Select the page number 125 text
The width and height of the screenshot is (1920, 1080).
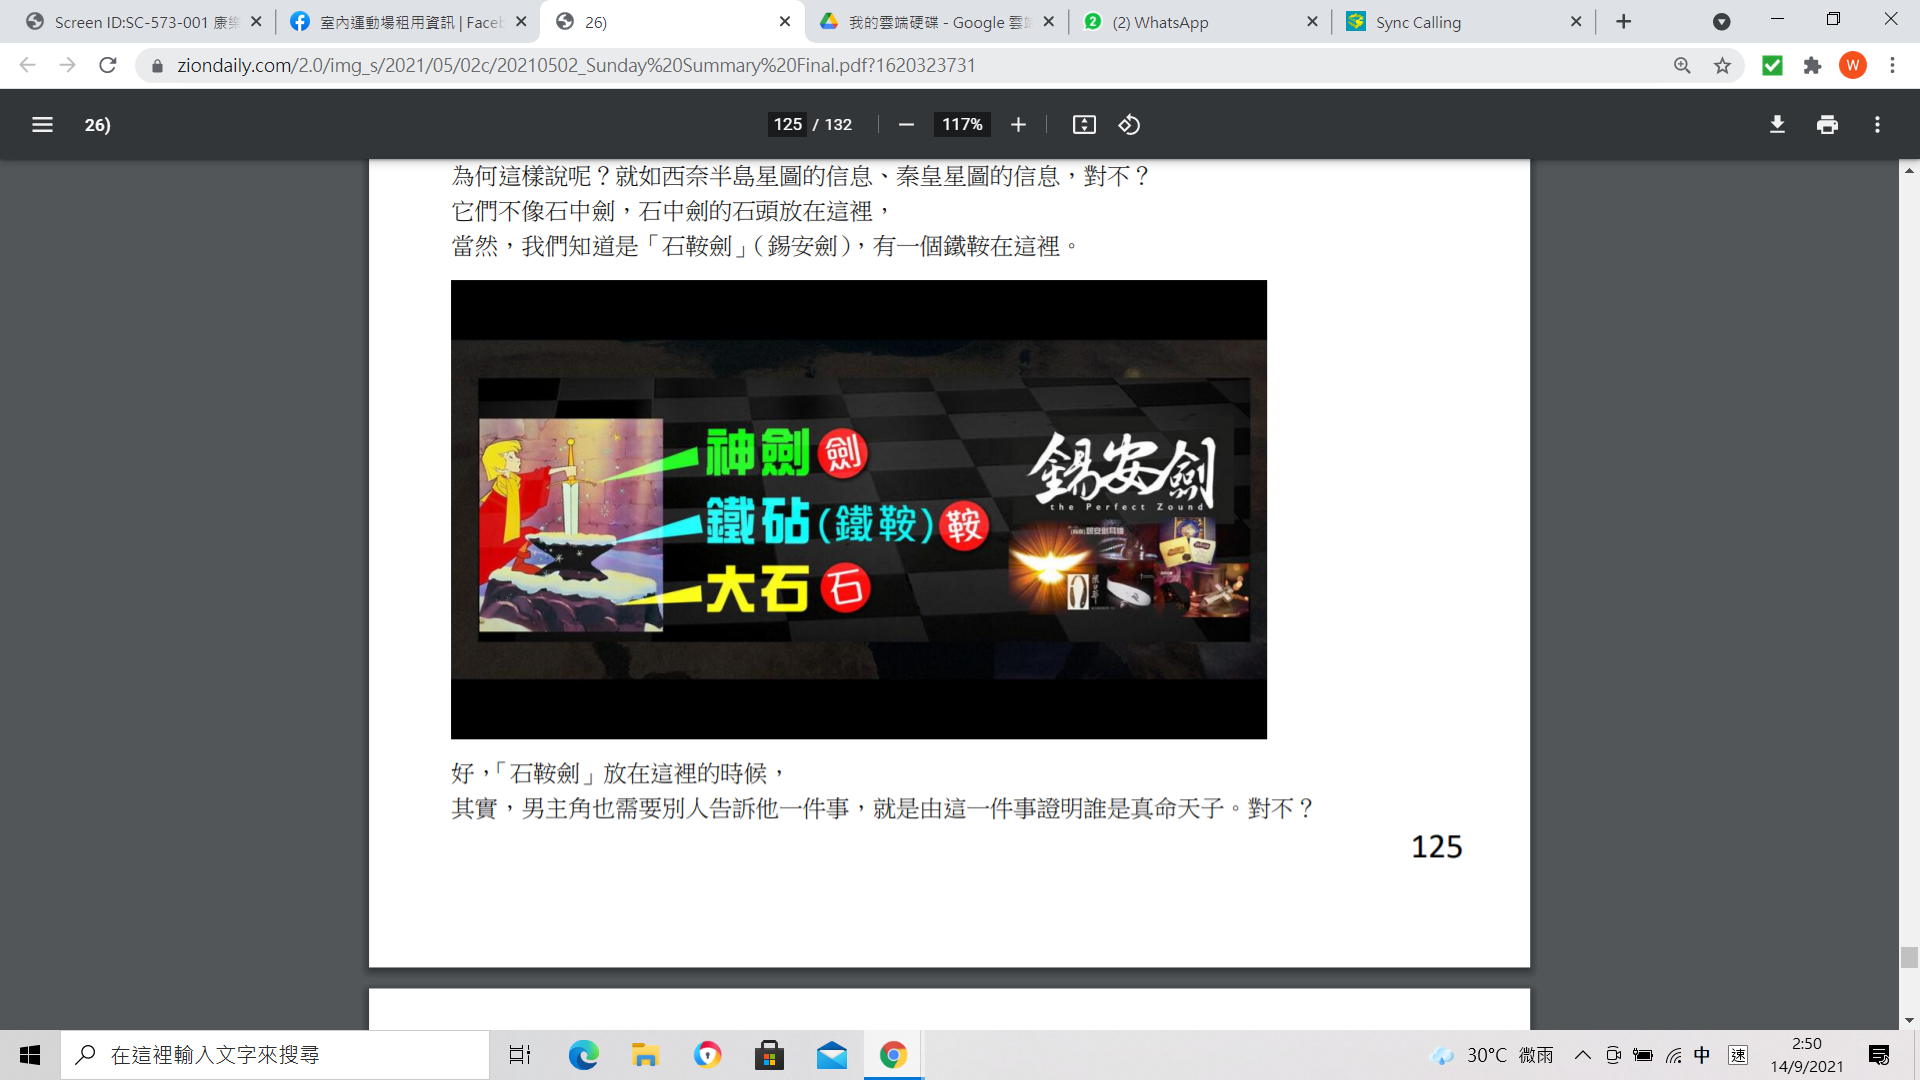coord(1436,847)
